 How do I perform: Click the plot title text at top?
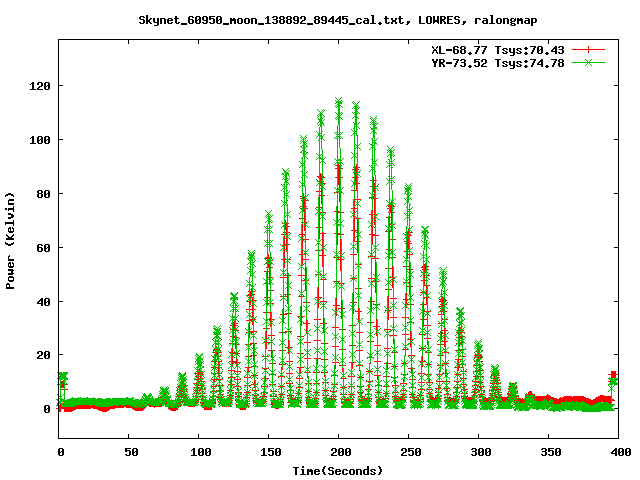tap(338, 20)
